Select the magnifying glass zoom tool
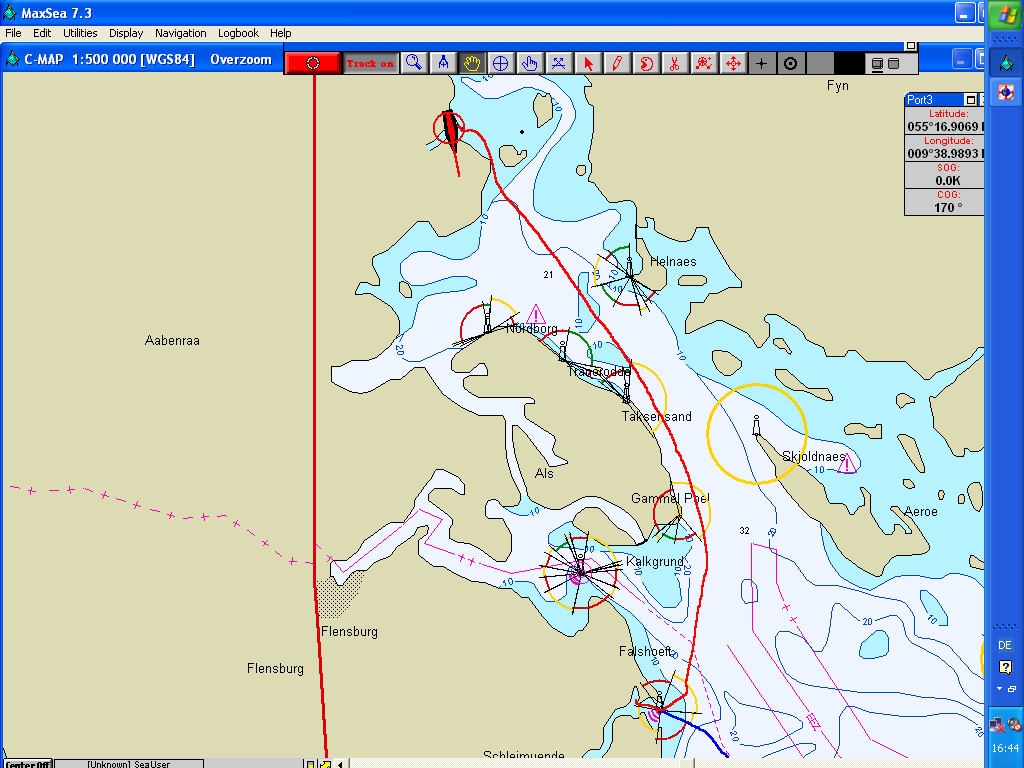 point(414,63)
